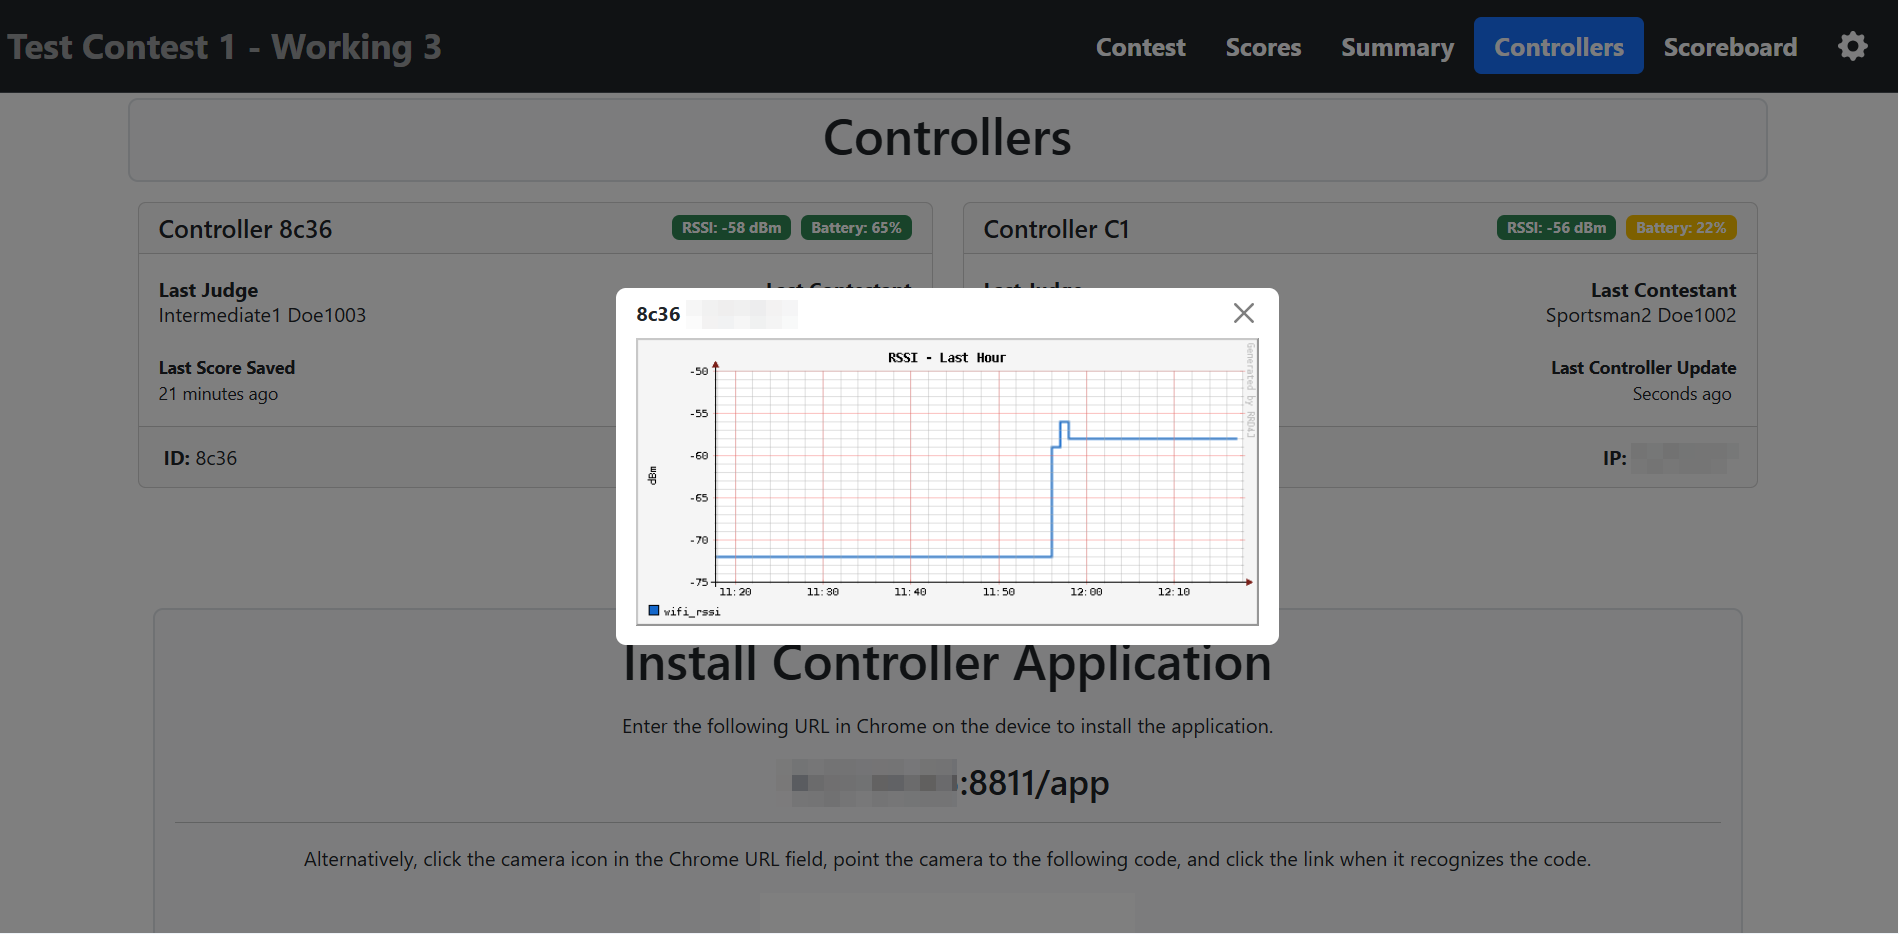Viewport: 1899px width, 934px height.
Task: Click the Controller 8c36 card heading
Action: tap(246, 229)
